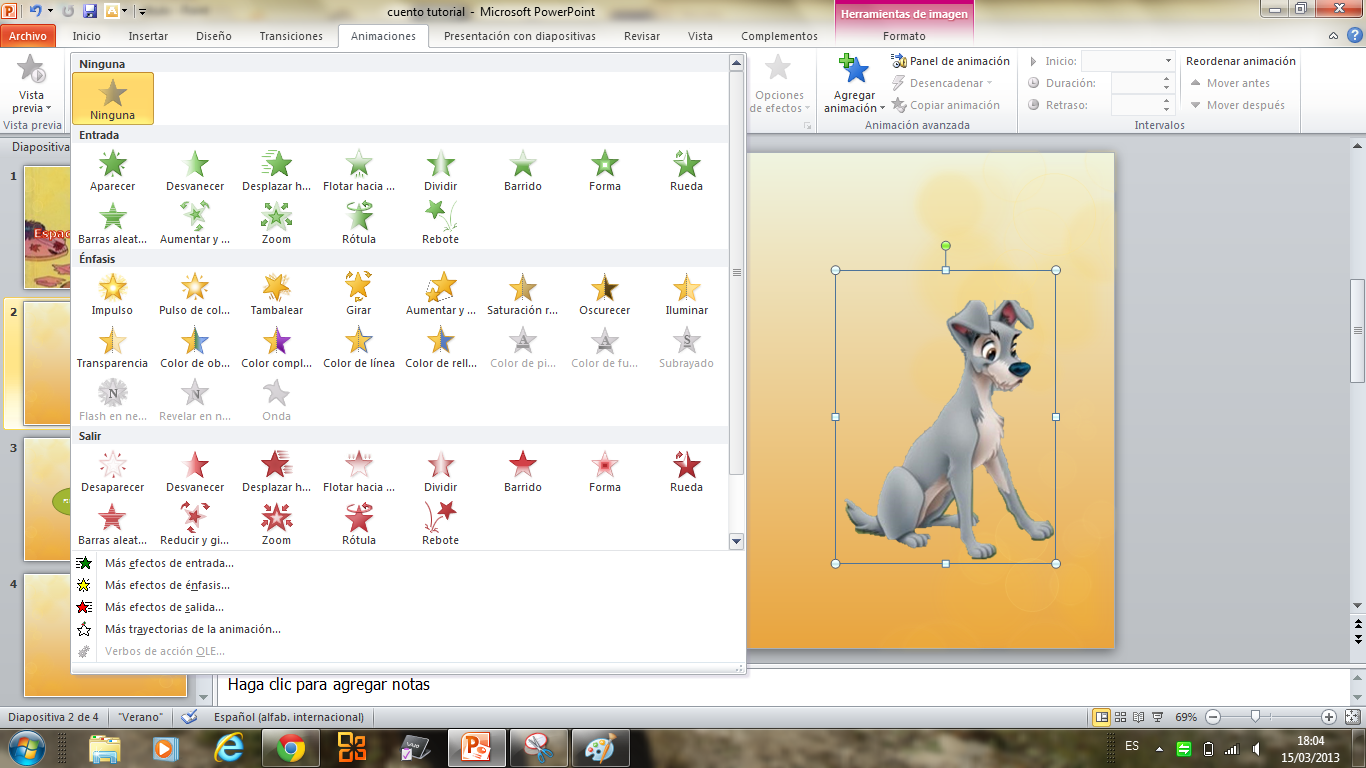Apply the Reducir y girar exit effect
Image resolution: width=1366 pixels, height=768 pixels.
(x=195, y=524)
